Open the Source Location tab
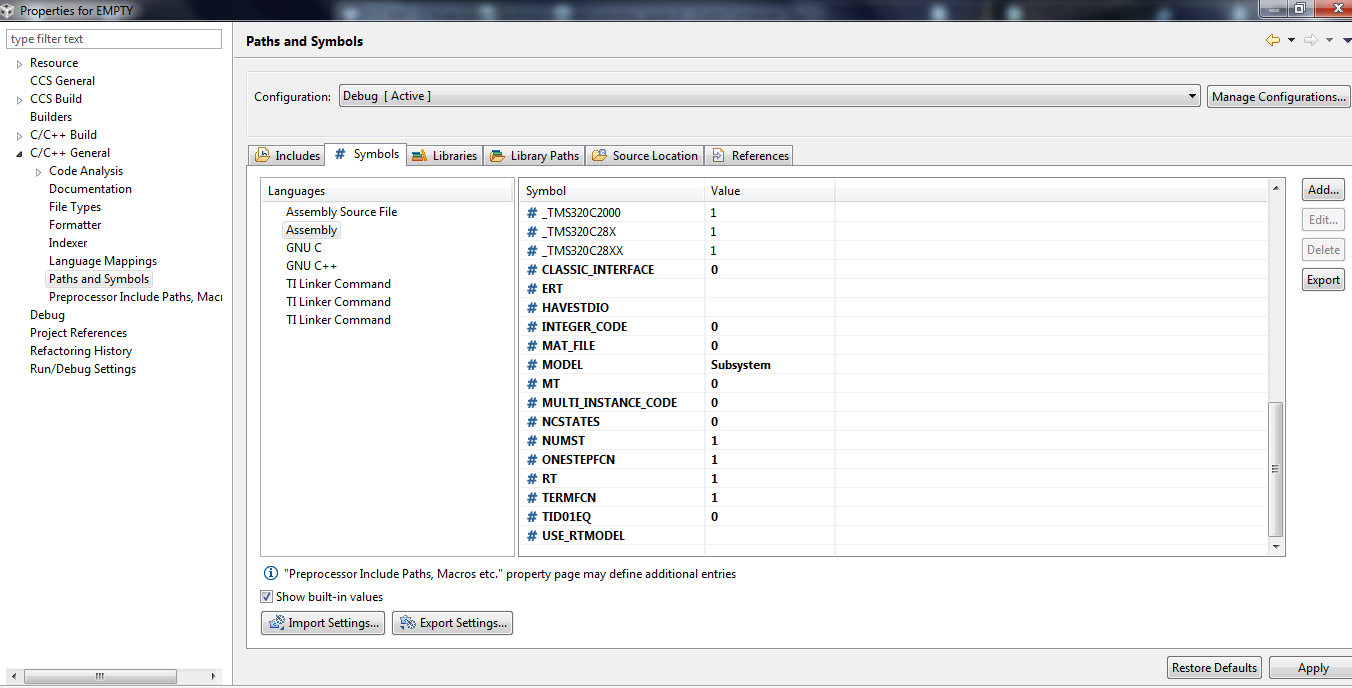This screenshot has width=1352, height=688. [x=645, y=155]
